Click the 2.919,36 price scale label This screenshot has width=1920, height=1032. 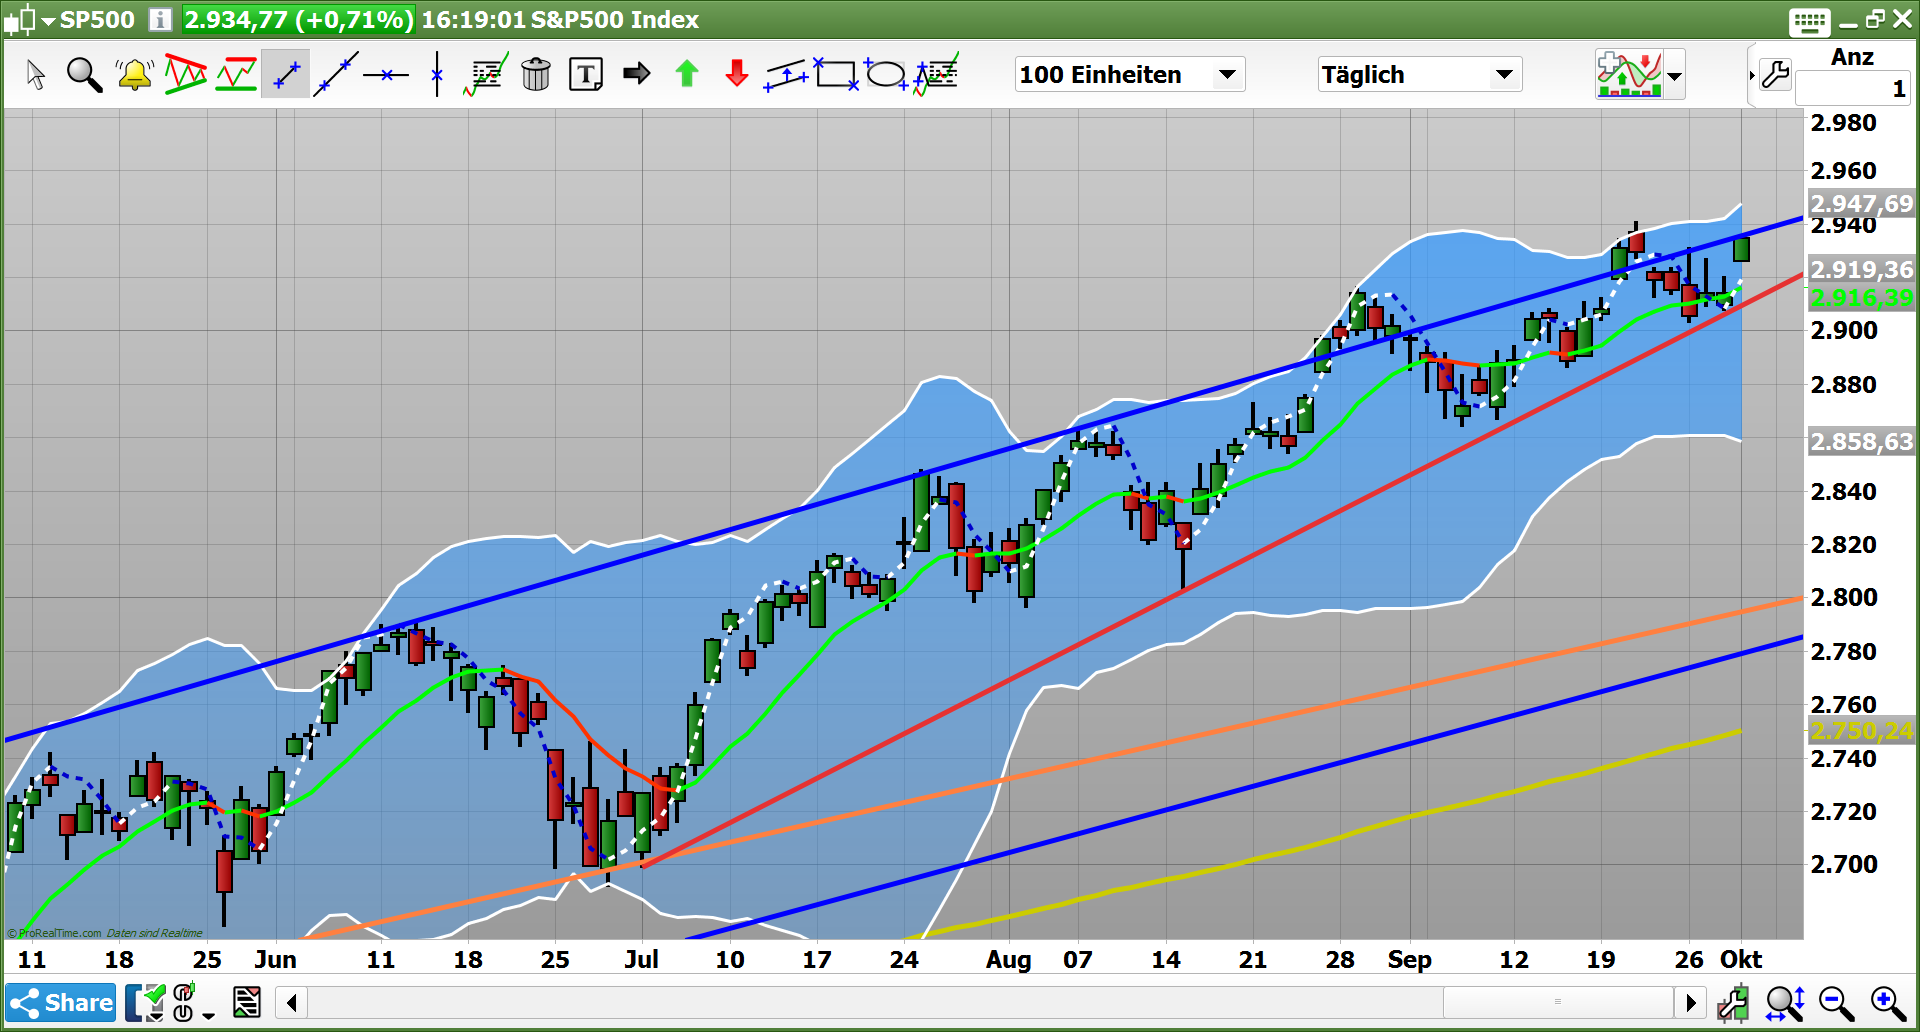(1861, 270)
